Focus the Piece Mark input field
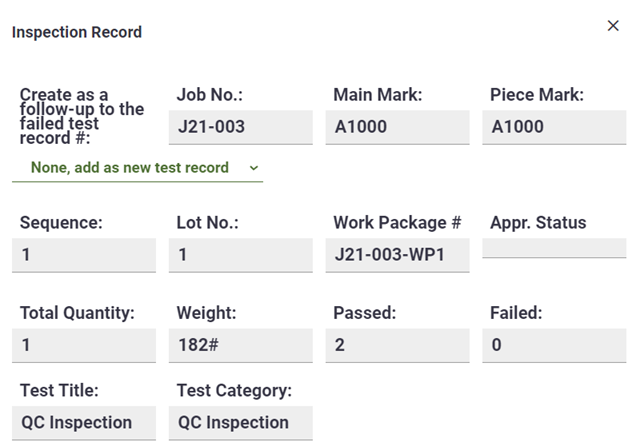 pyautogui.click(x=553, y=127)
